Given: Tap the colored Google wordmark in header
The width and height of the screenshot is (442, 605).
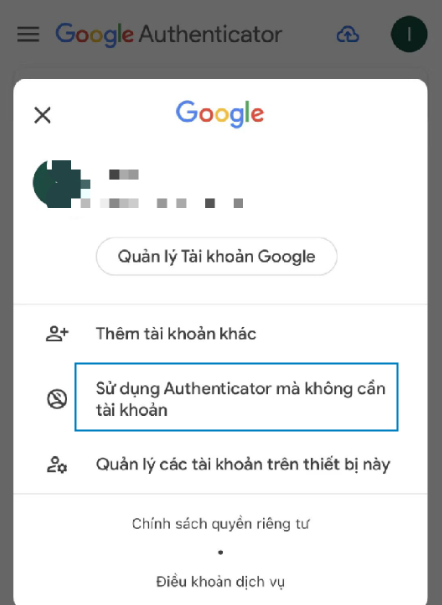Looking at the screenshot, I should pyautogui.click(x=94, y=35).
